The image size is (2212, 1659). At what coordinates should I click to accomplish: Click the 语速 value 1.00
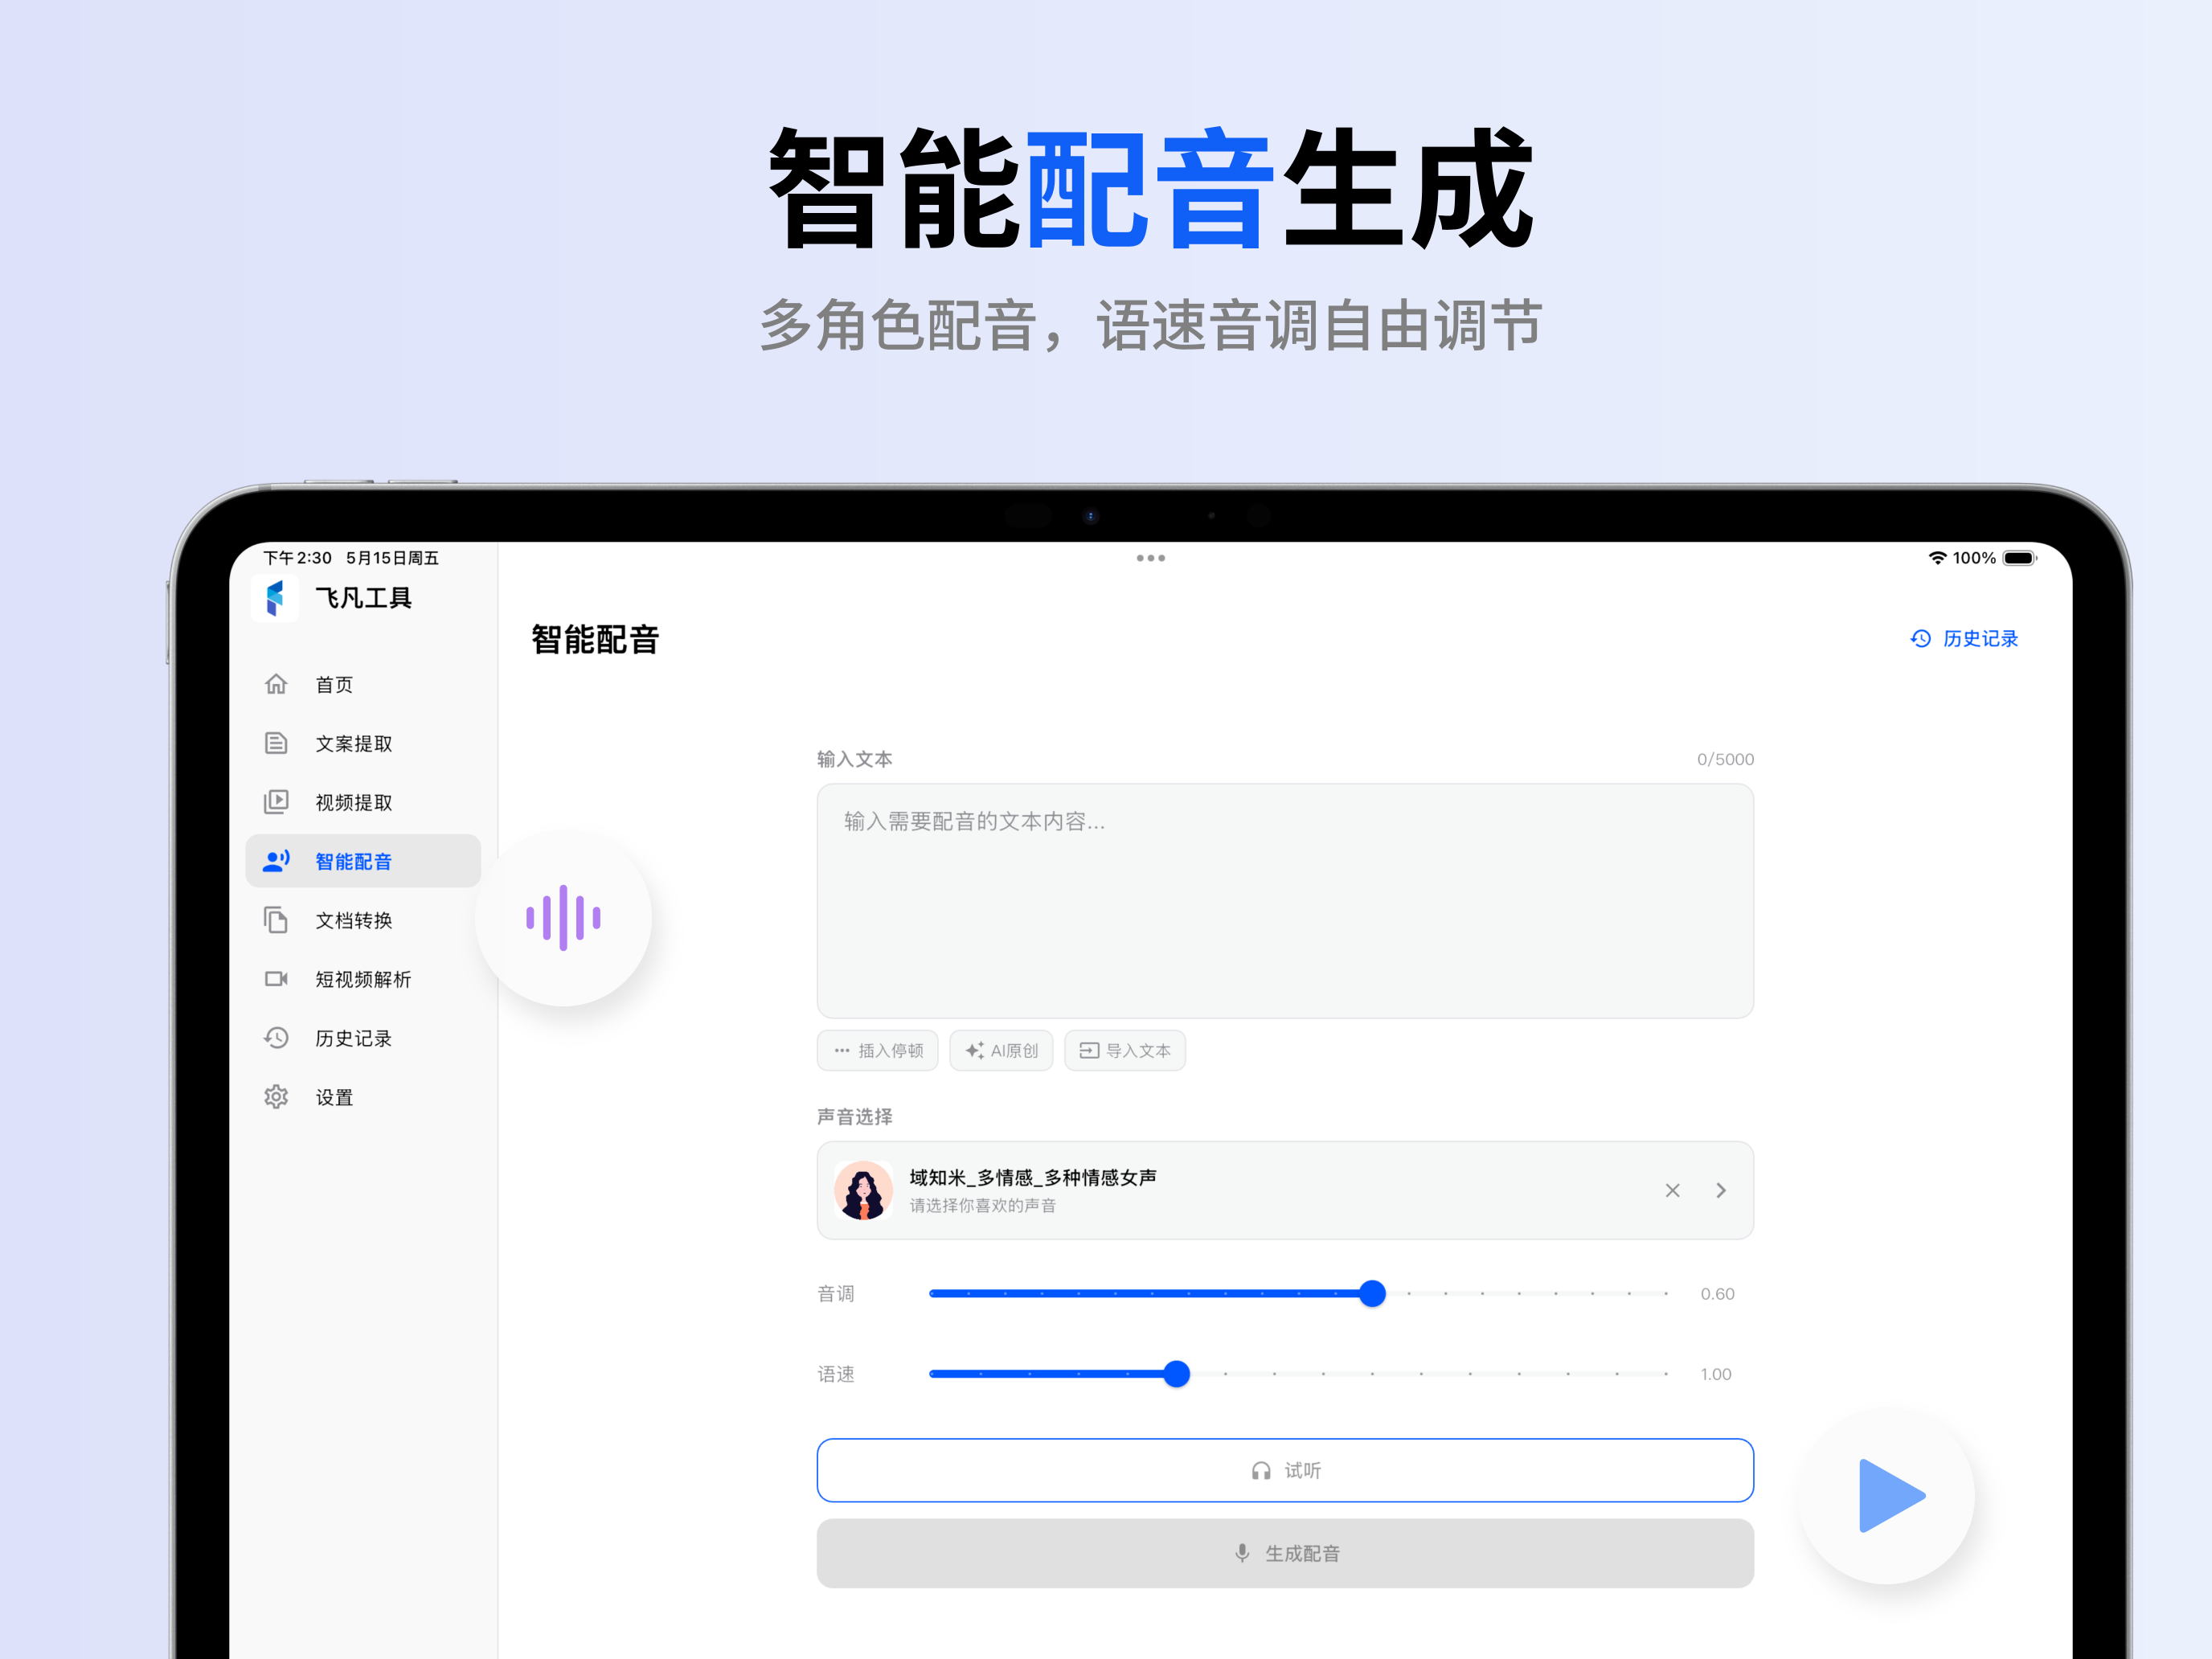[x=1716, y=1374]
